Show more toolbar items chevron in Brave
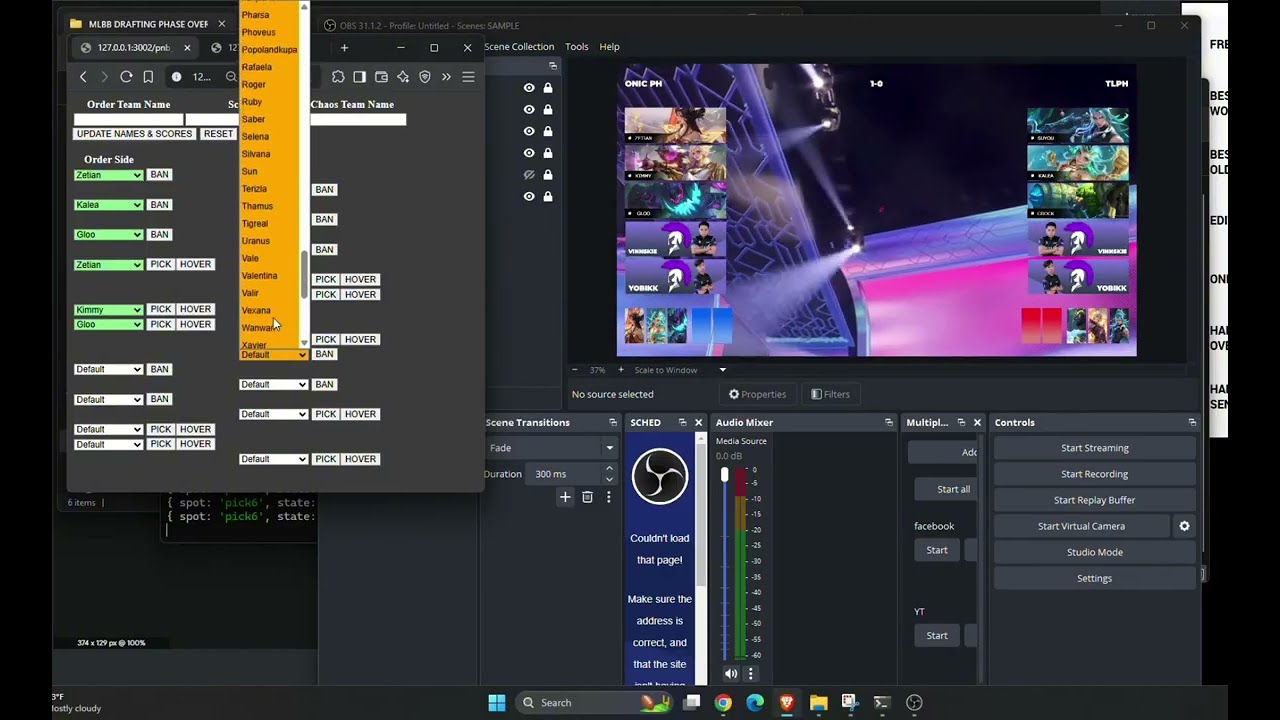This screenshot has height=720, width=1280. coord(446,77)
